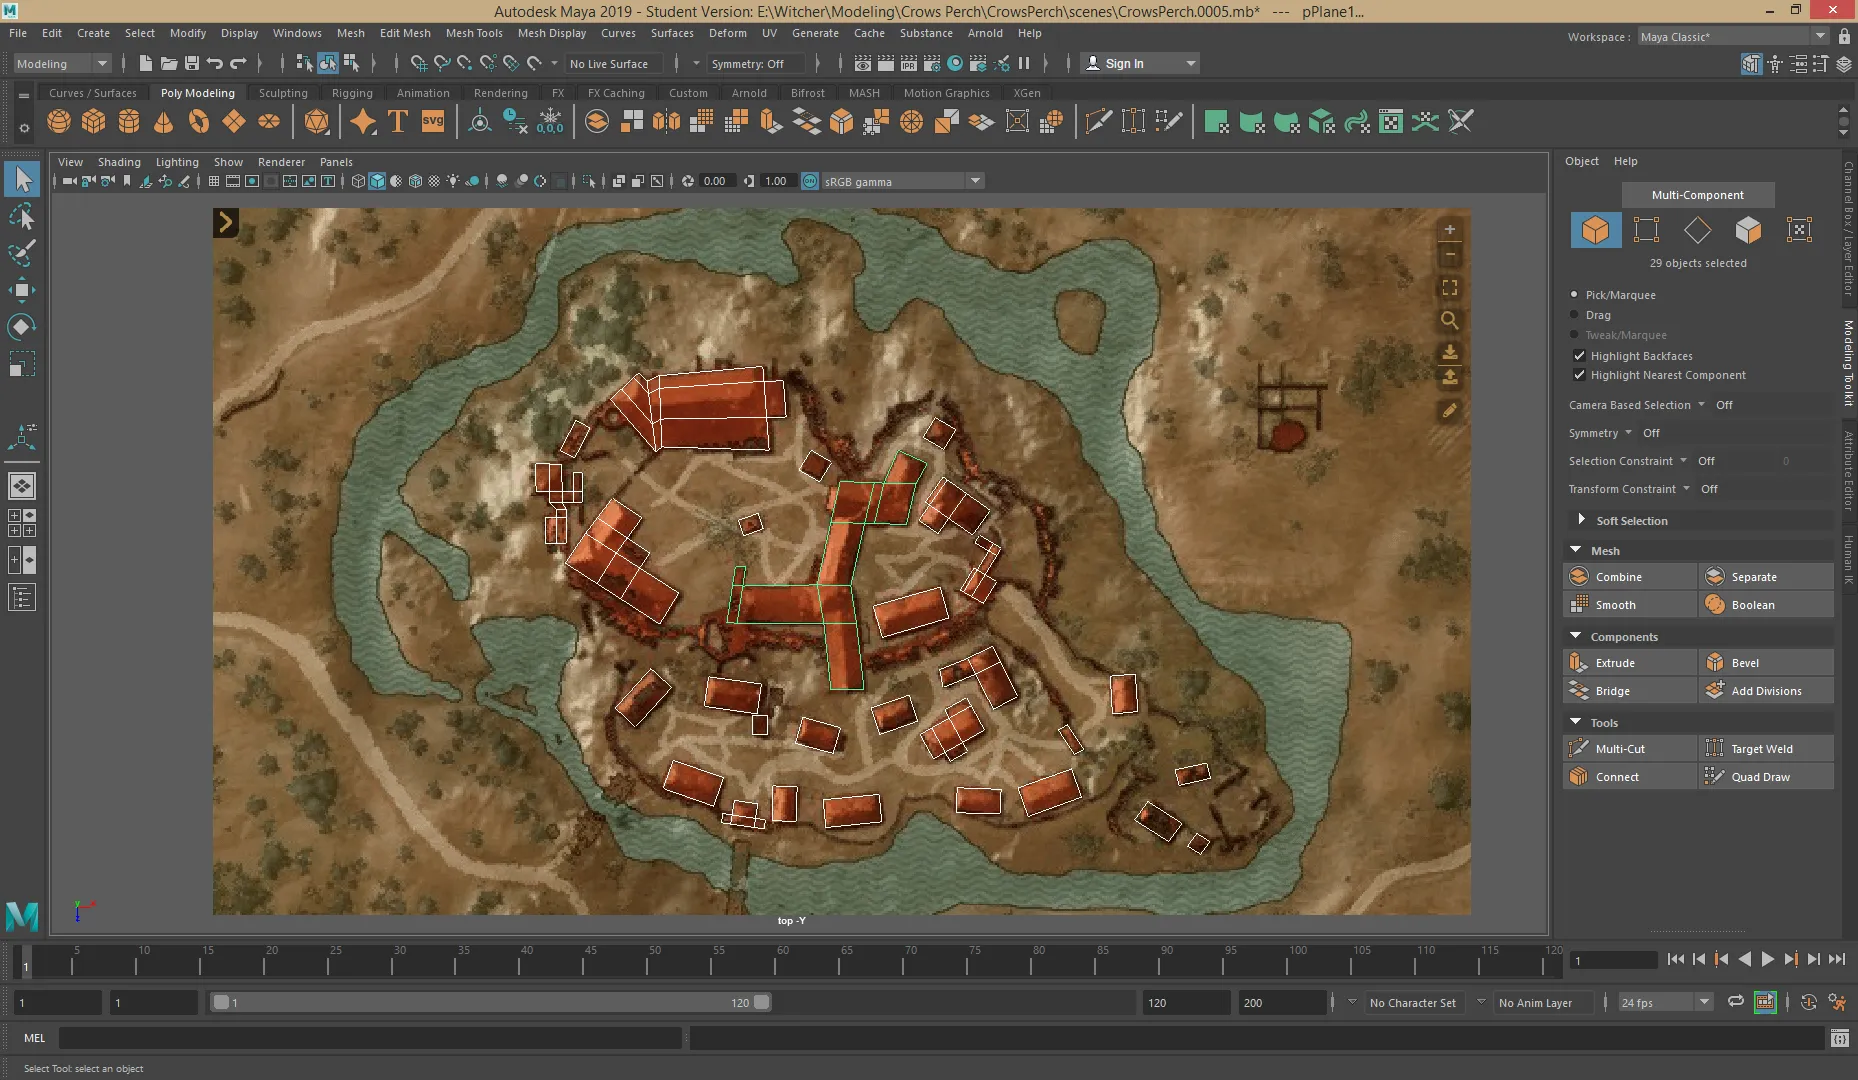Toggle the playback loop mode icon
1858x1080 pixels.
pyautogui.click(x=1736, y=1002)
